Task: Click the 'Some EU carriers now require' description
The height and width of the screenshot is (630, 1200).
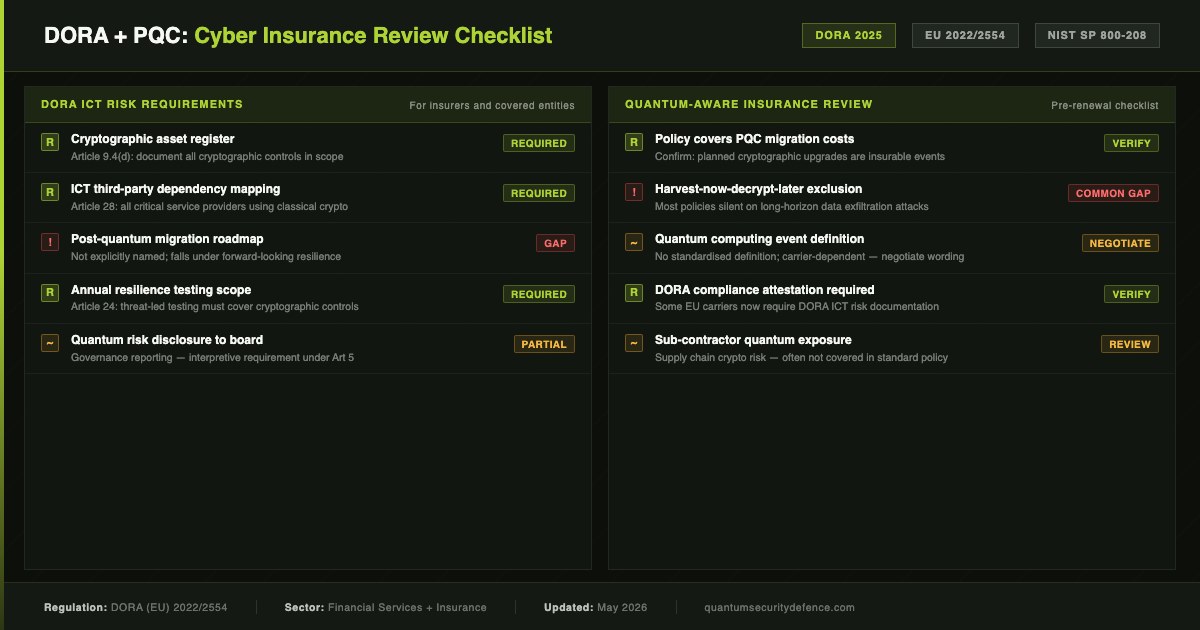Action: (797, 307)
